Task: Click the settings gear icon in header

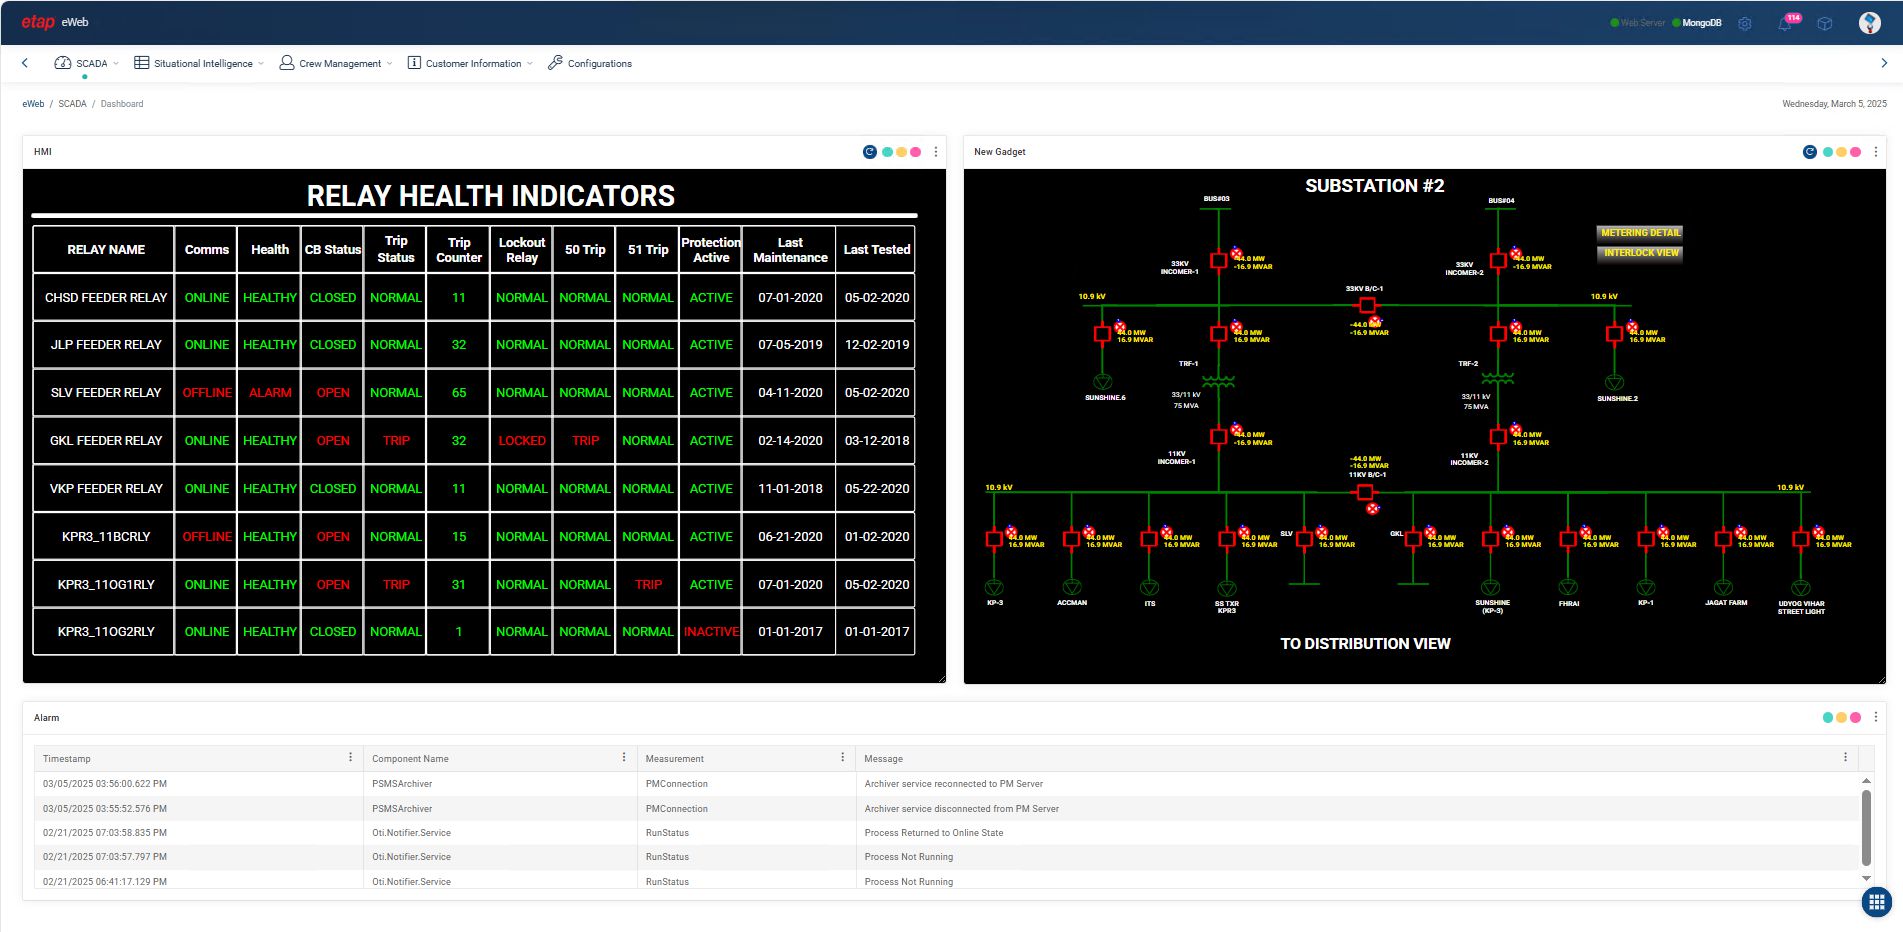Action: click(x=1745, y=23)
